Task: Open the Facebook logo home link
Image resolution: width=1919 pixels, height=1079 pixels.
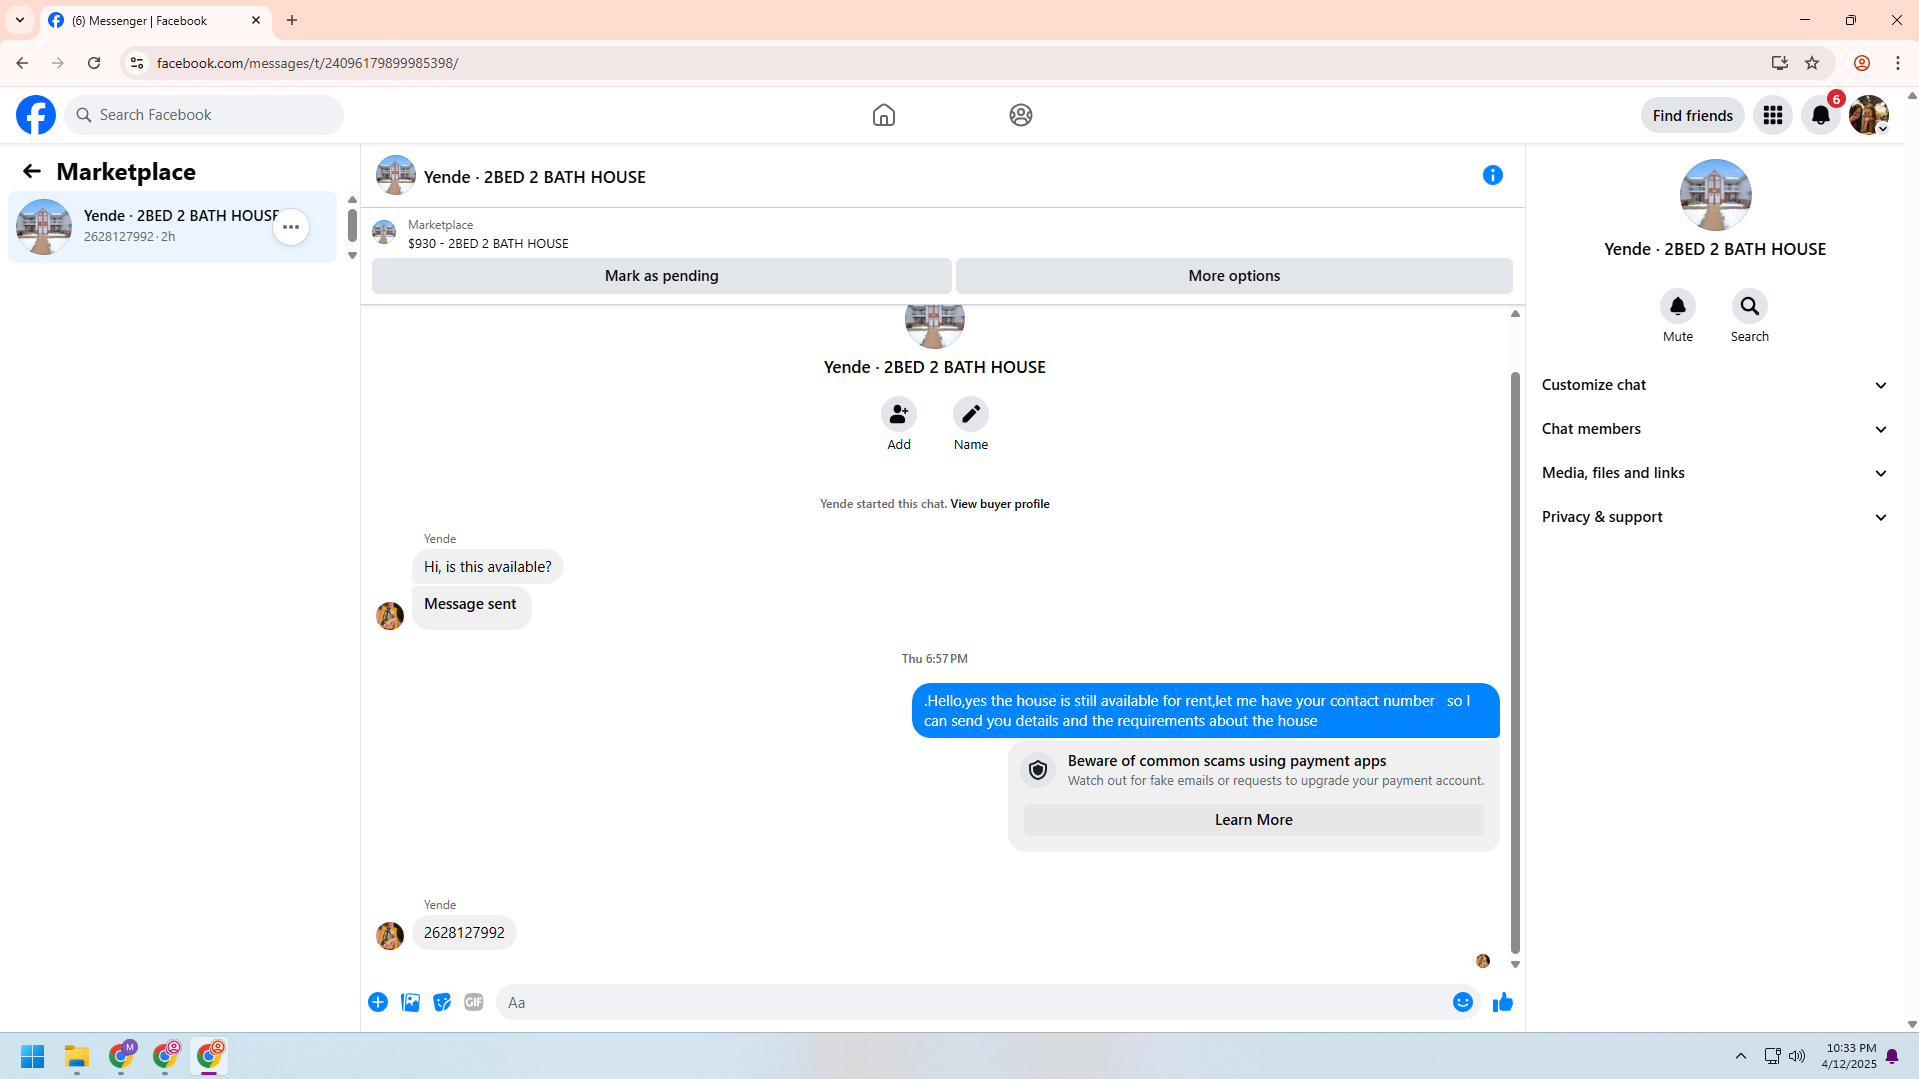Action: pyautogui.click(x=36, y=115)
